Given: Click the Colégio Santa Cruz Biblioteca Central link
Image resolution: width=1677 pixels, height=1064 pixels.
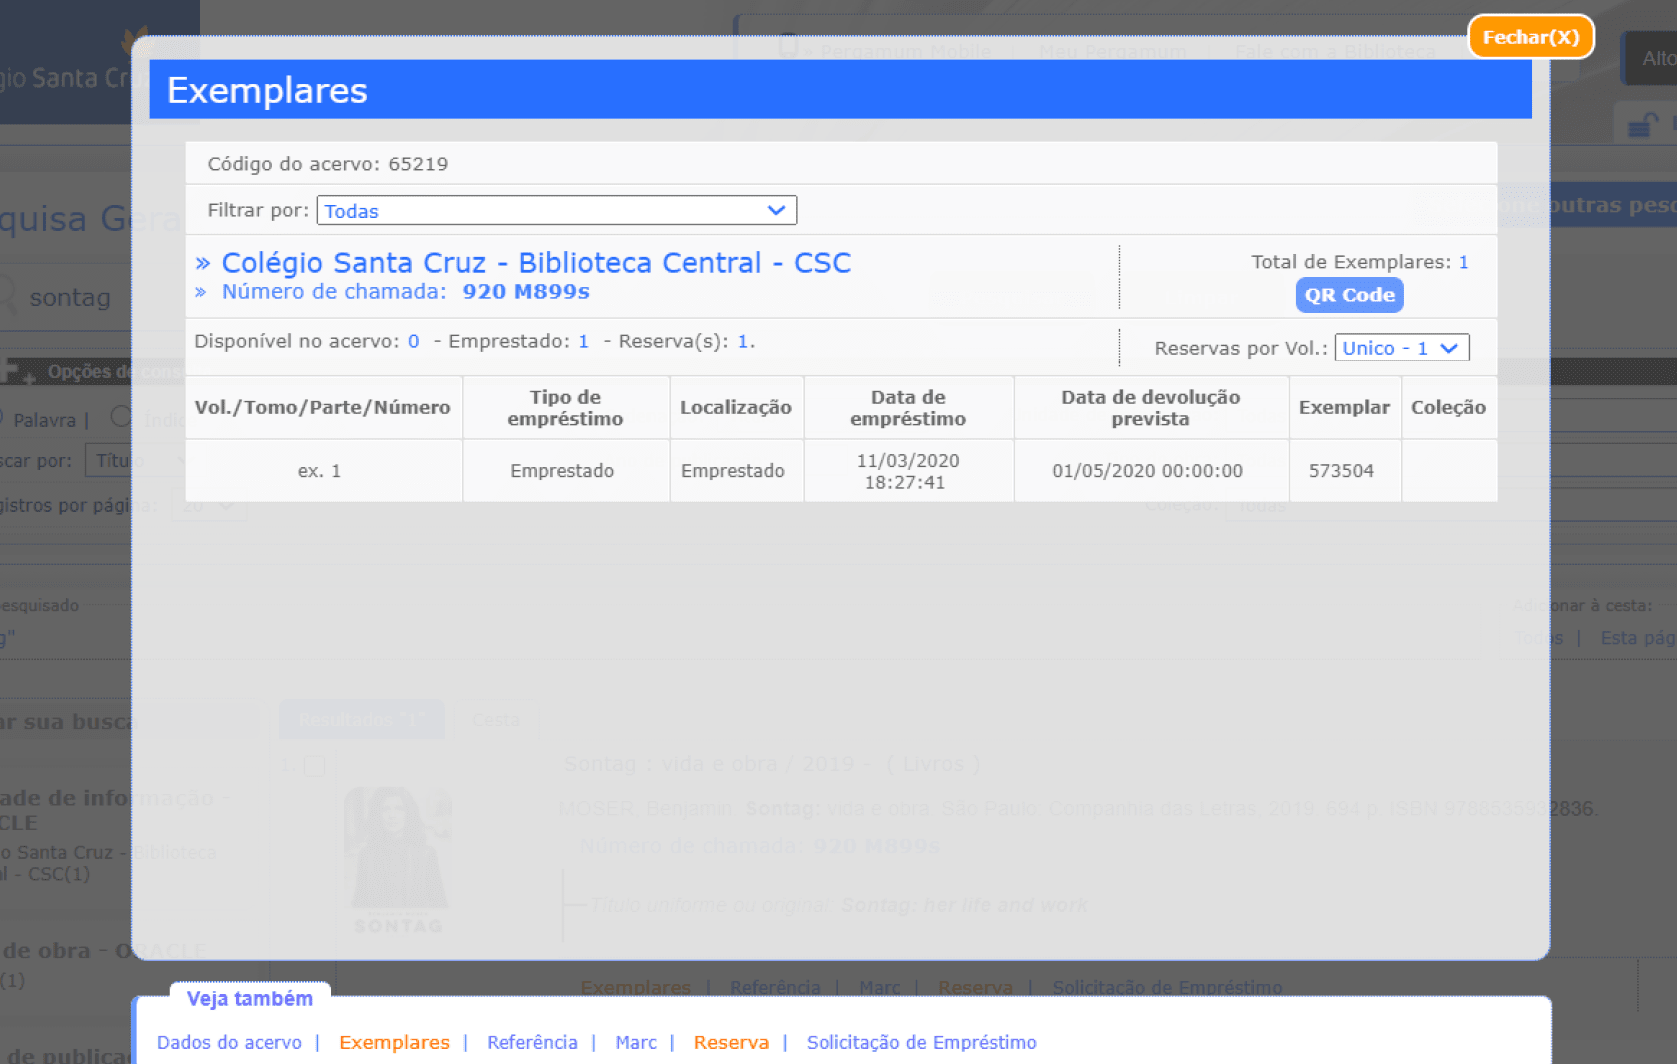Looking at the screenshot, I should pyautogui.click(x=535, y=263).
